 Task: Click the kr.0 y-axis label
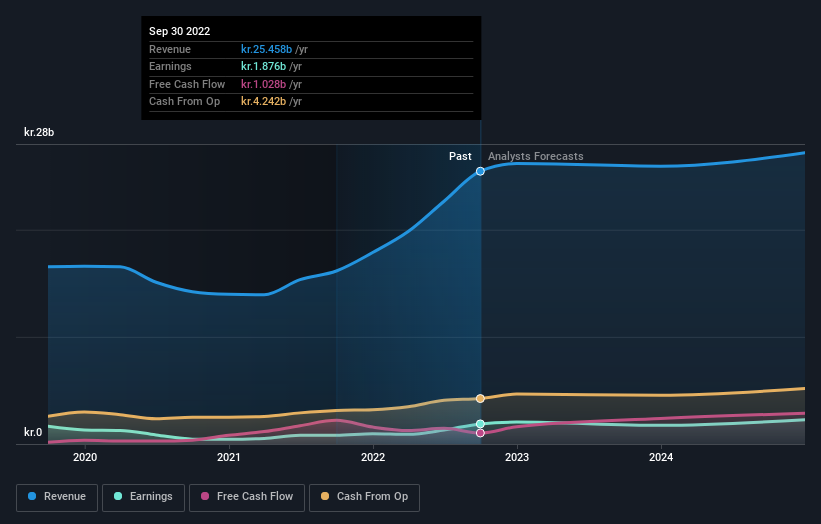(x=33, y=432)
